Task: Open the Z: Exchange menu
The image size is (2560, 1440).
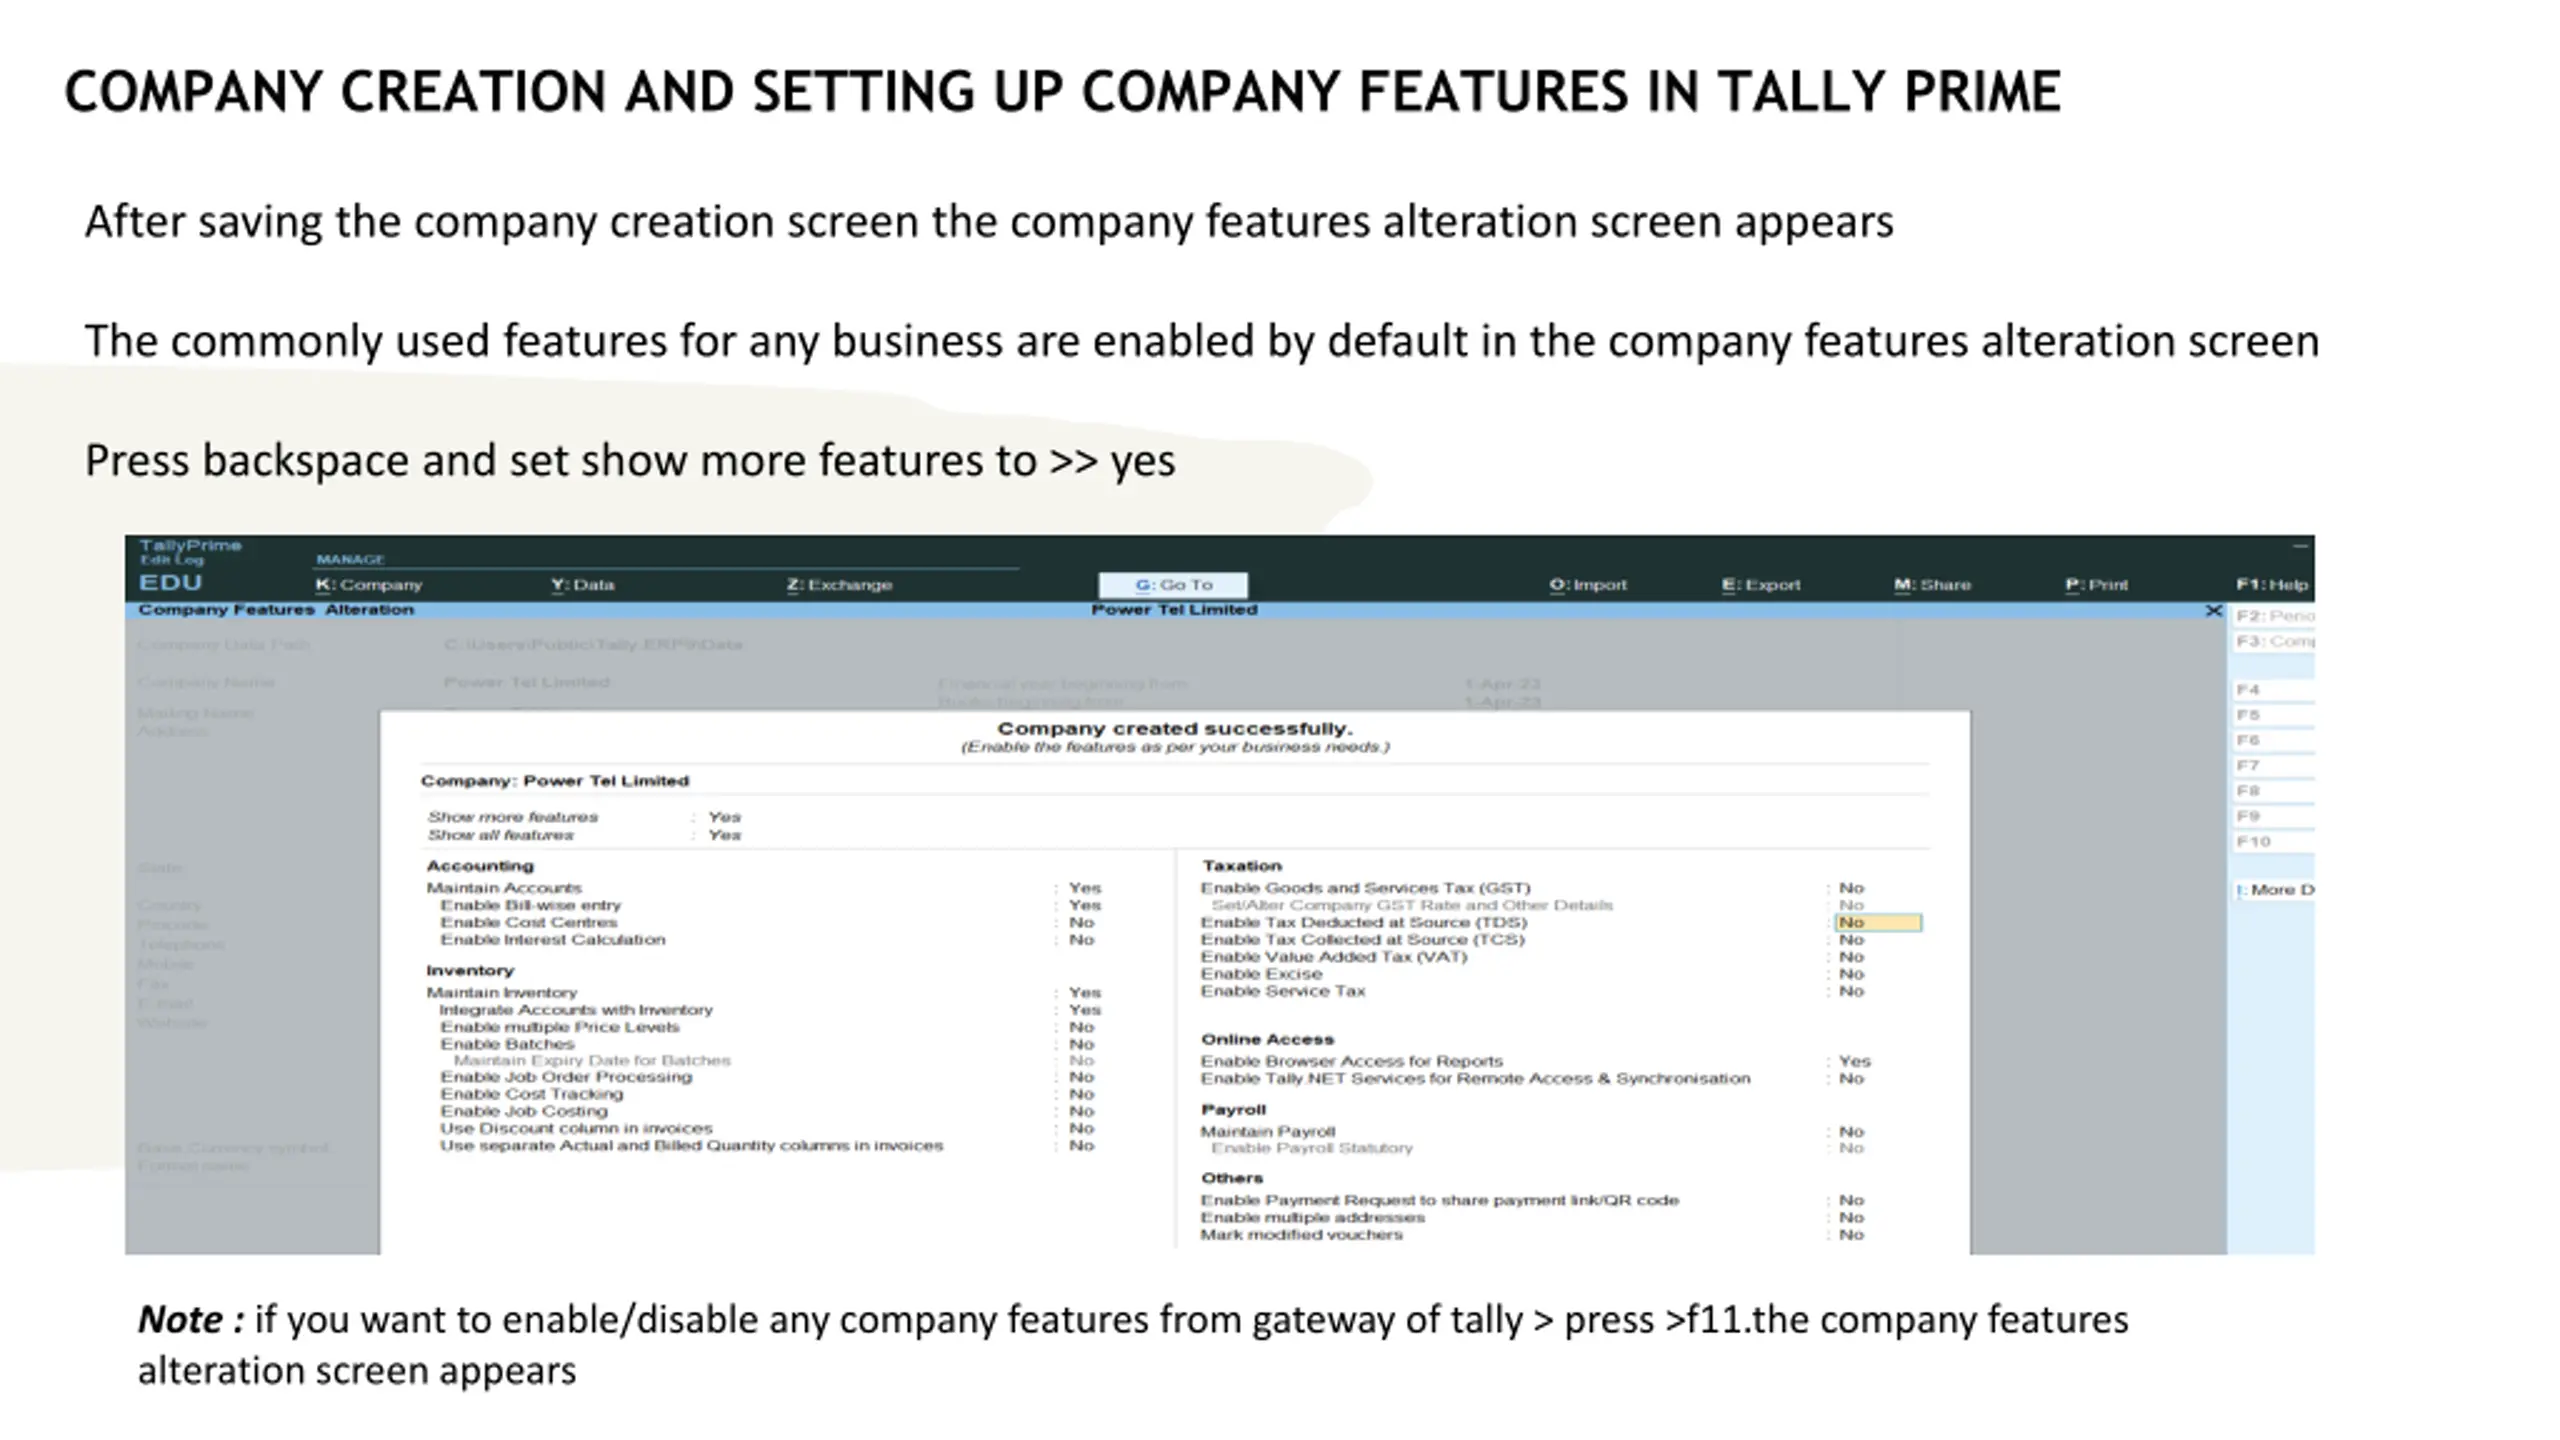Action: coord(839,585)
